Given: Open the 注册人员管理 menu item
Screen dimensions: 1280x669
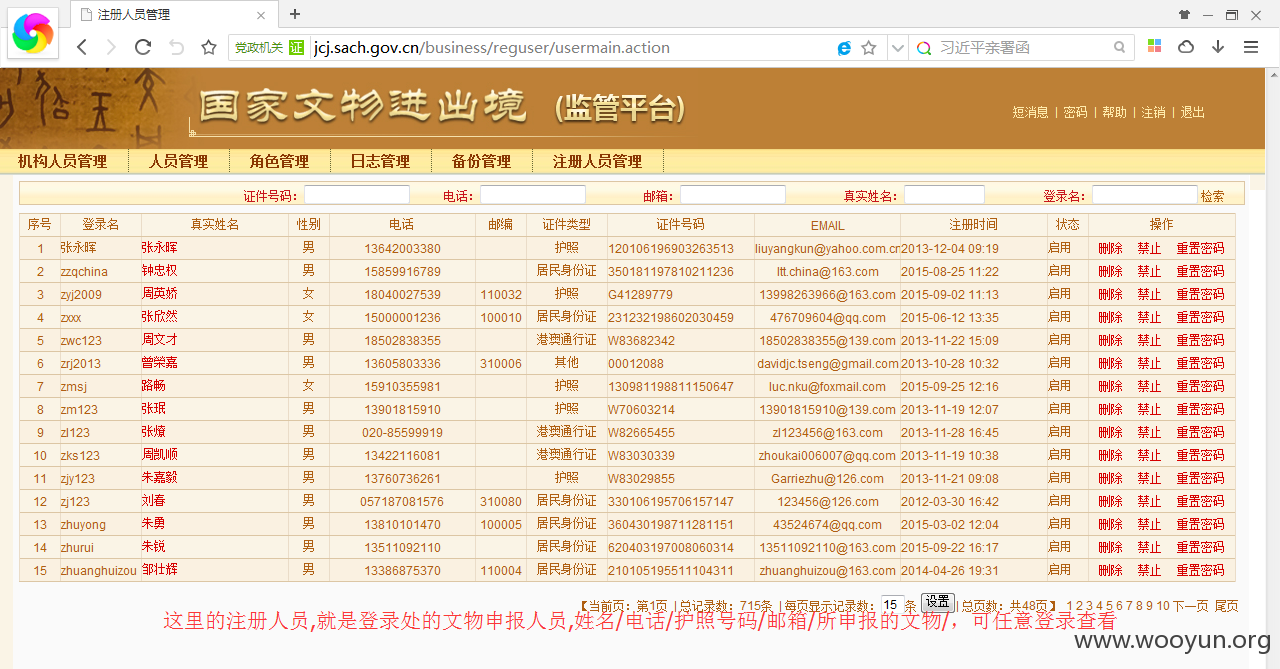Looking at the screenshot, I should 598,161.
